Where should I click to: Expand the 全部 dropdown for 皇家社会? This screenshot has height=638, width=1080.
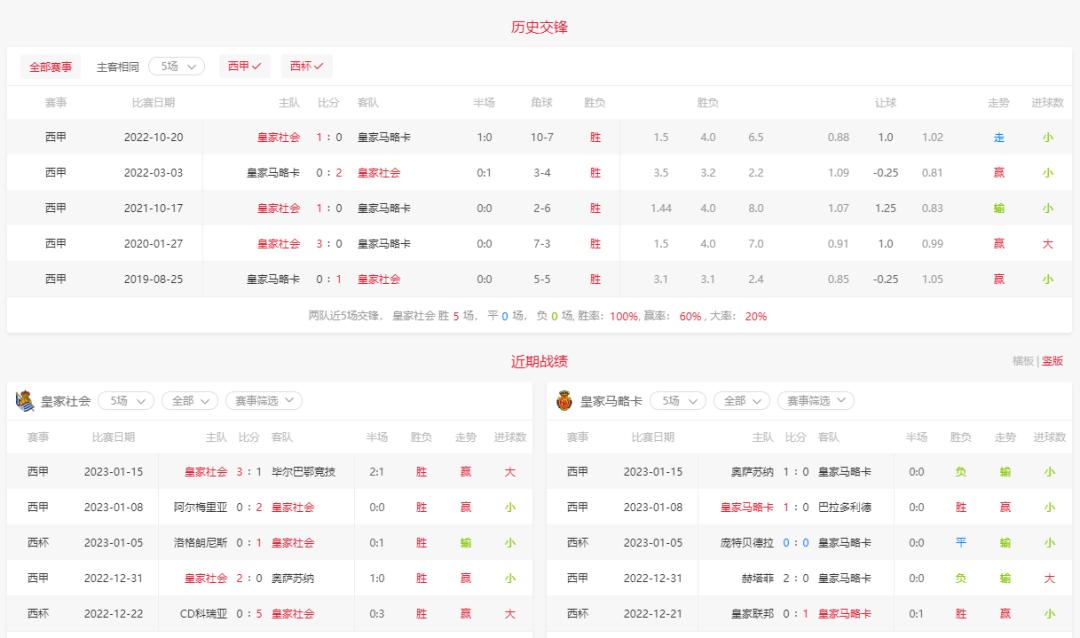(x=187, y=399)
